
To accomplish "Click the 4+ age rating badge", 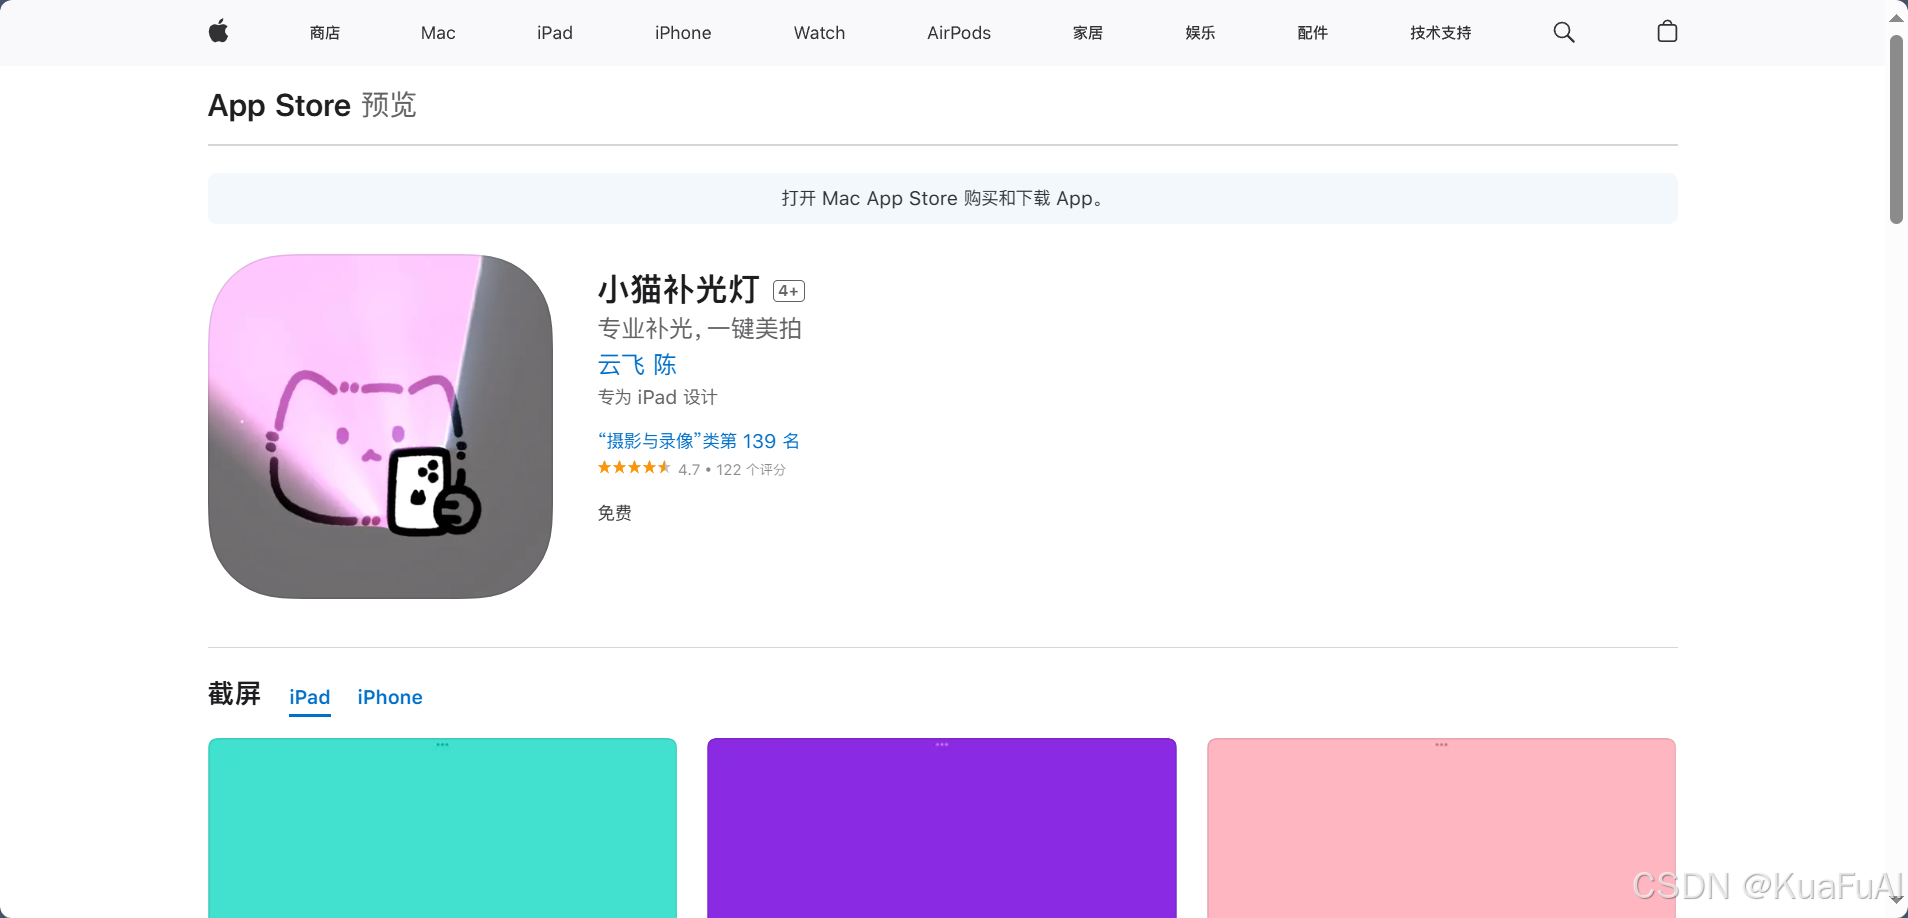I will [x=788, y=290].
